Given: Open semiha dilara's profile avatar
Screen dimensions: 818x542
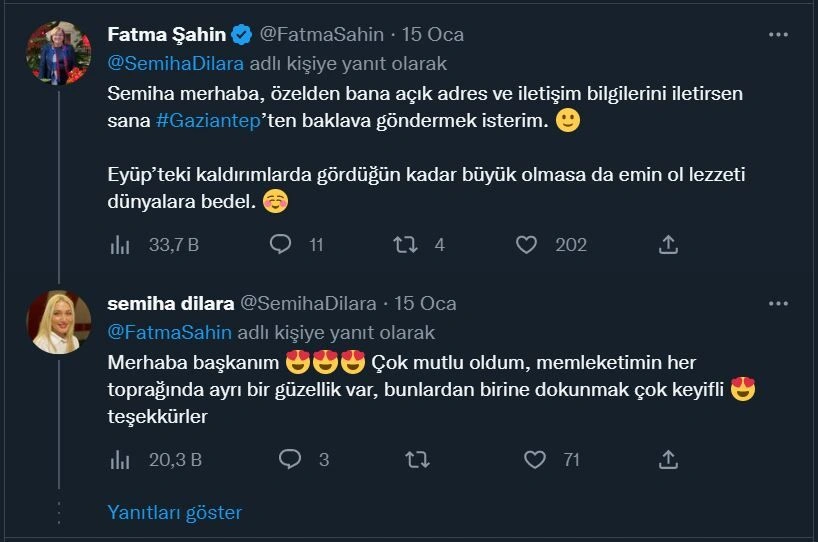Looking at the screenshot, I should 59,321.
